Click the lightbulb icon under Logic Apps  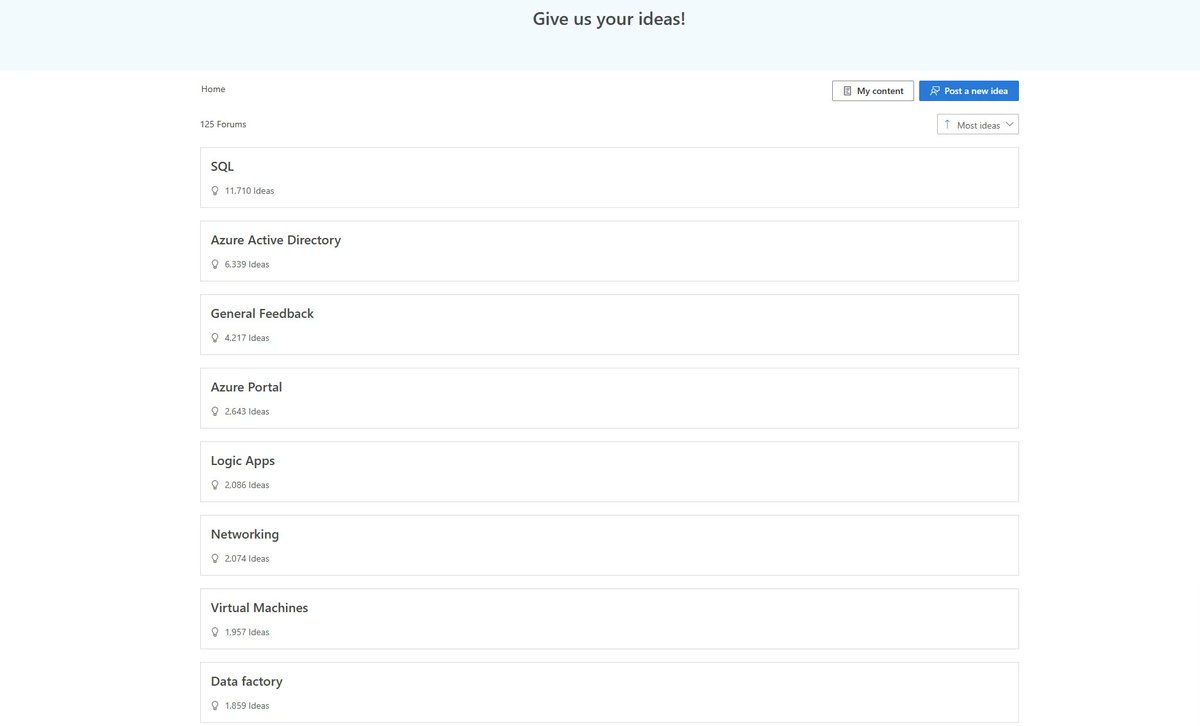215,485
